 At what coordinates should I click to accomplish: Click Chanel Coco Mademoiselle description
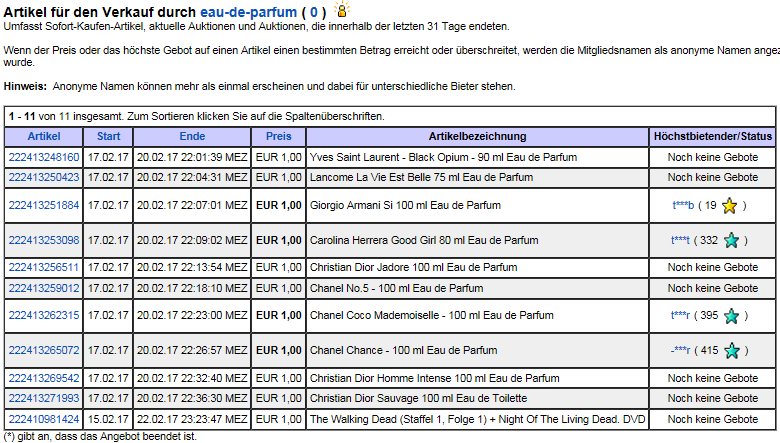click(x=431, y=315)
